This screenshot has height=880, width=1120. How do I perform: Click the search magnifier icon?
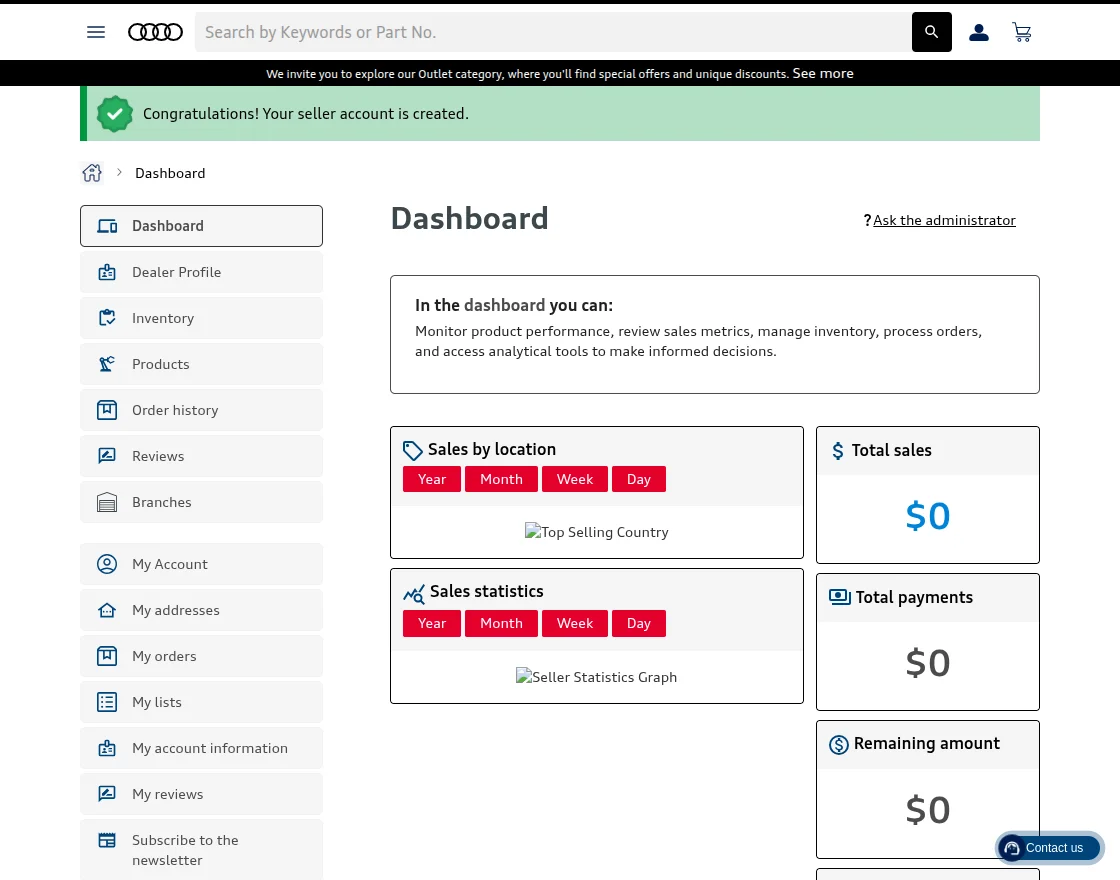[931, 32]
